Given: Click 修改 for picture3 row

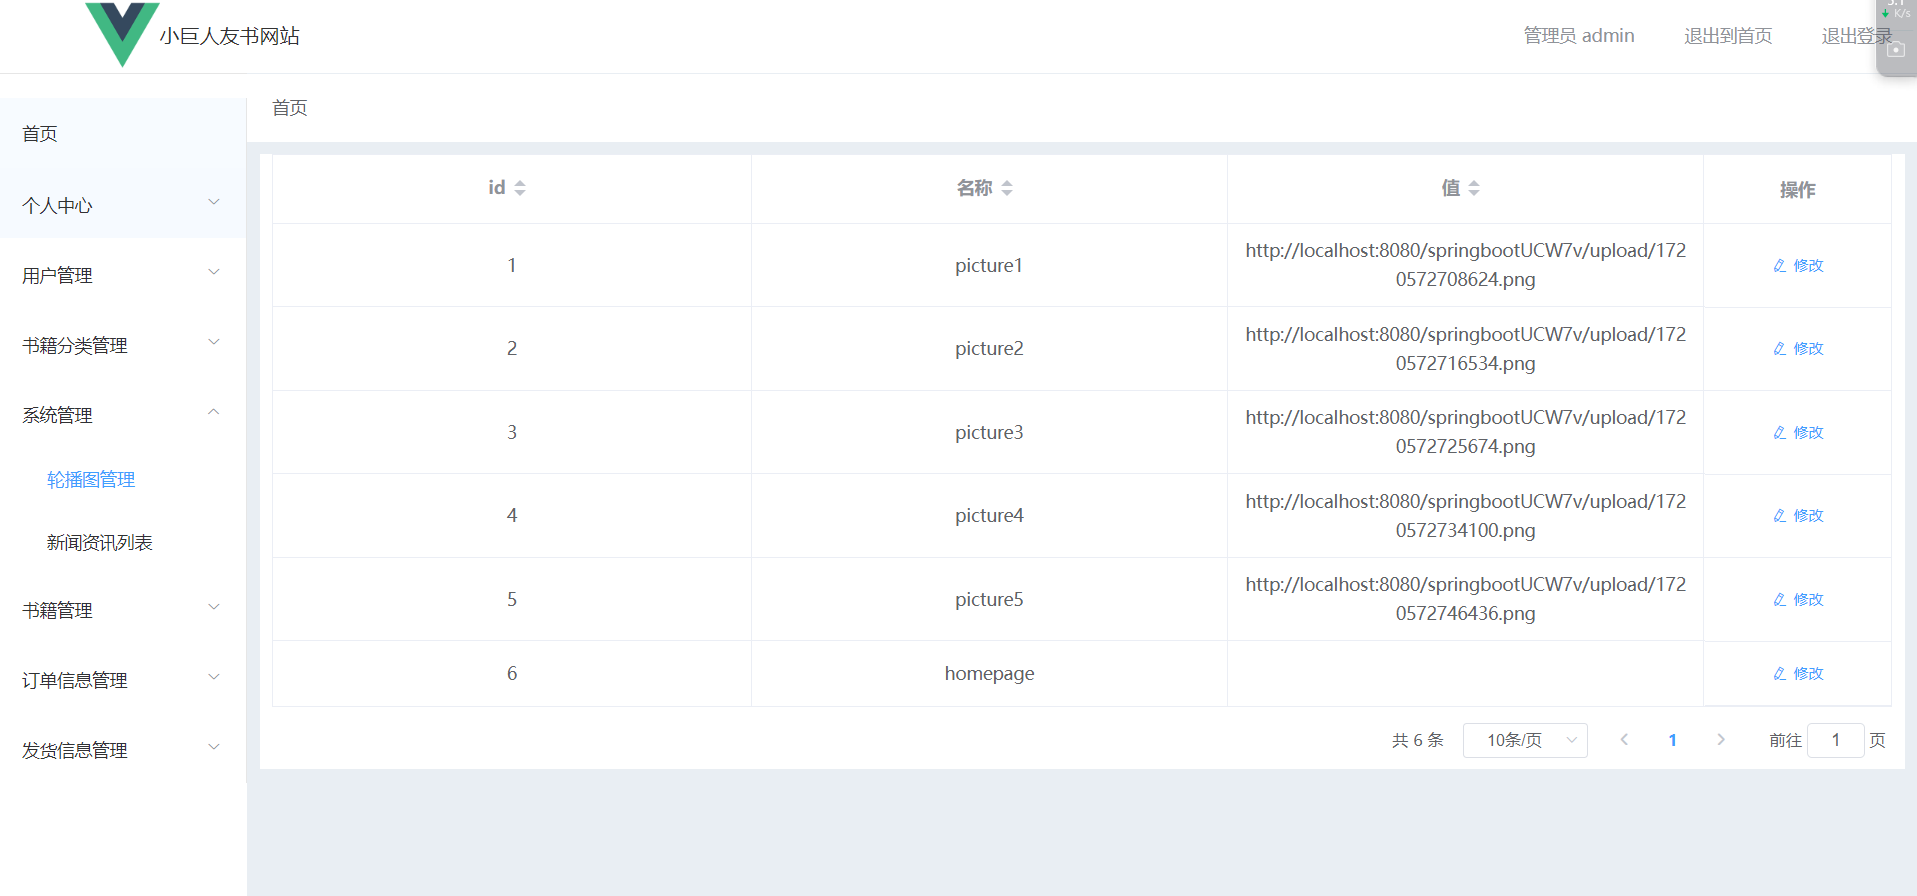Looking at the screenshot, I should coord(1798,433).
